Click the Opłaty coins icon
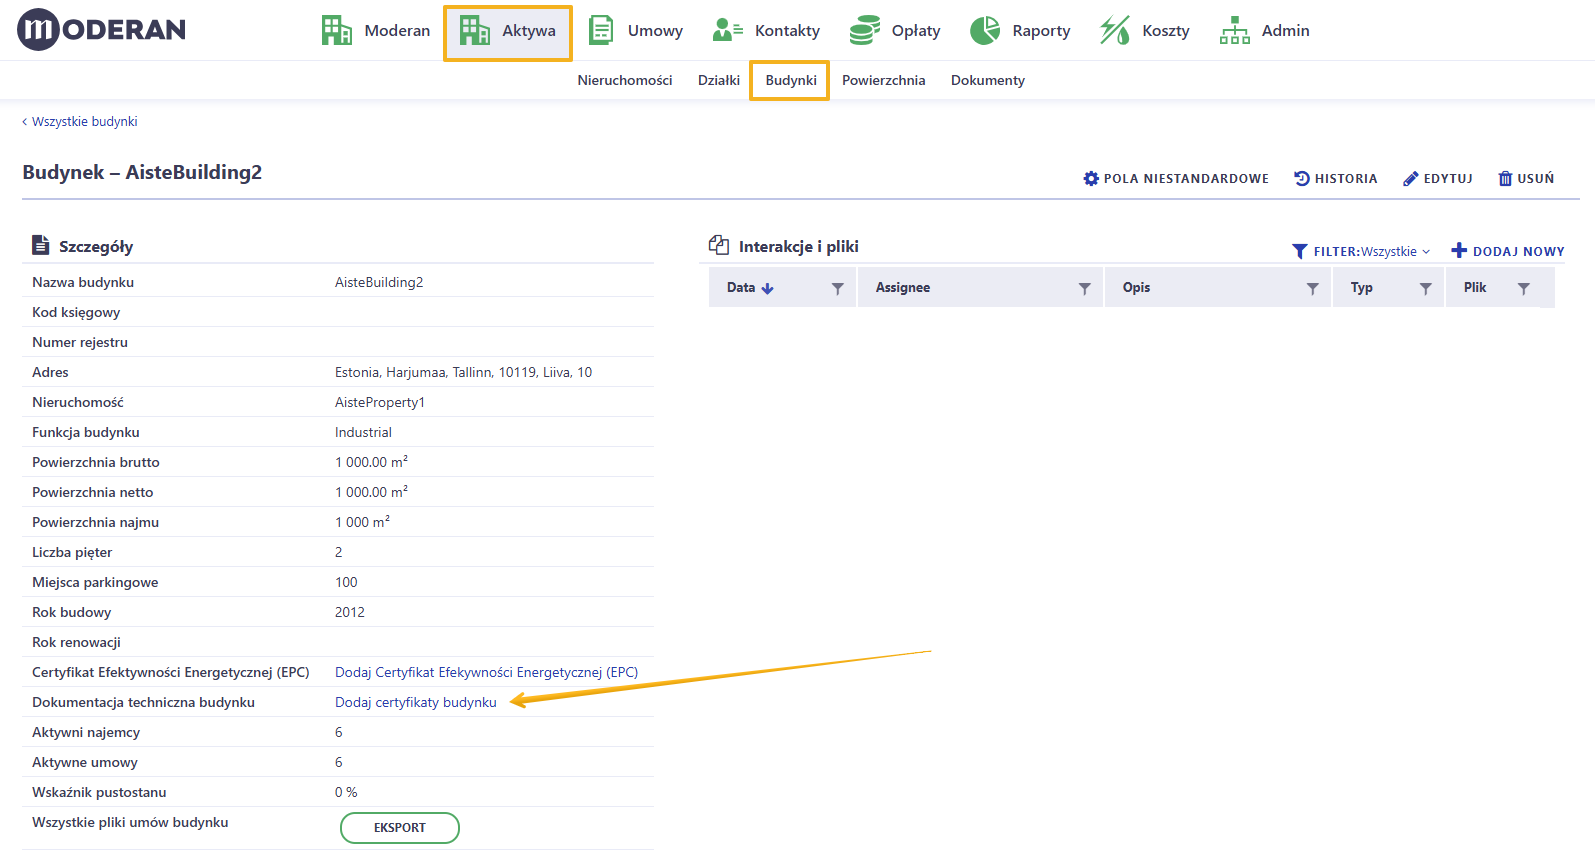The image size is (1595, 855). (864, 30)
